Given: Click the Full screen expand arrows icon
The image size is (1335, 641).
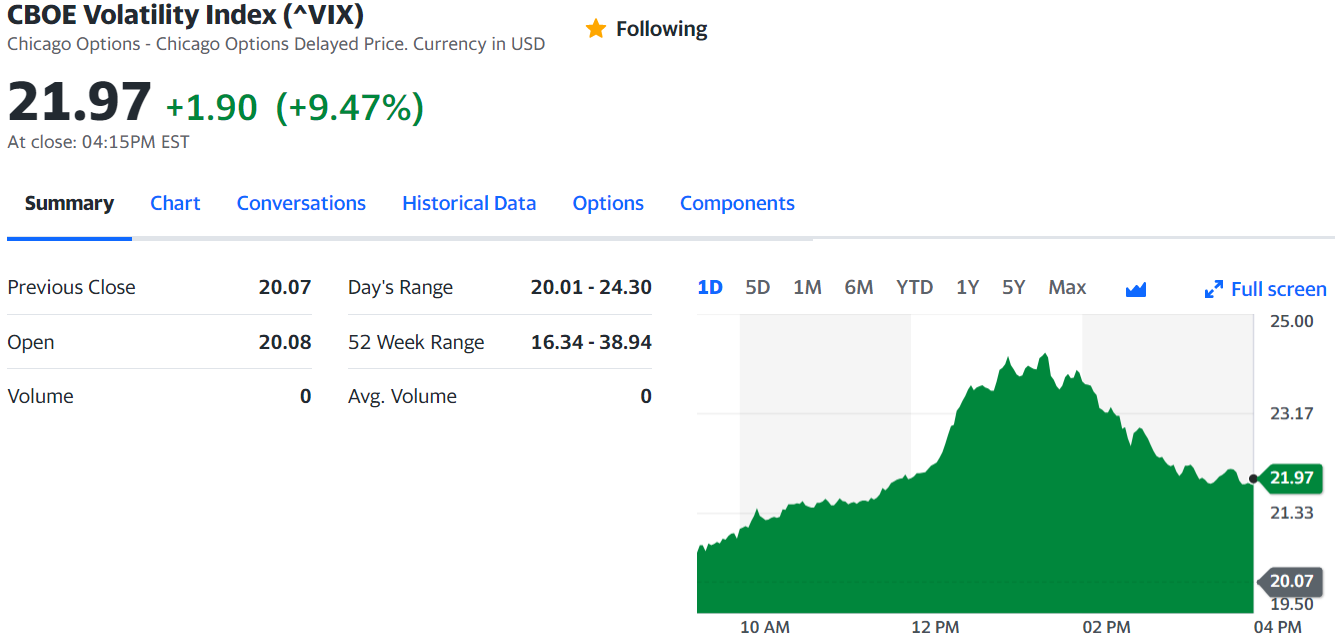Looking at the screenshot, I should tap(1214, 289).
